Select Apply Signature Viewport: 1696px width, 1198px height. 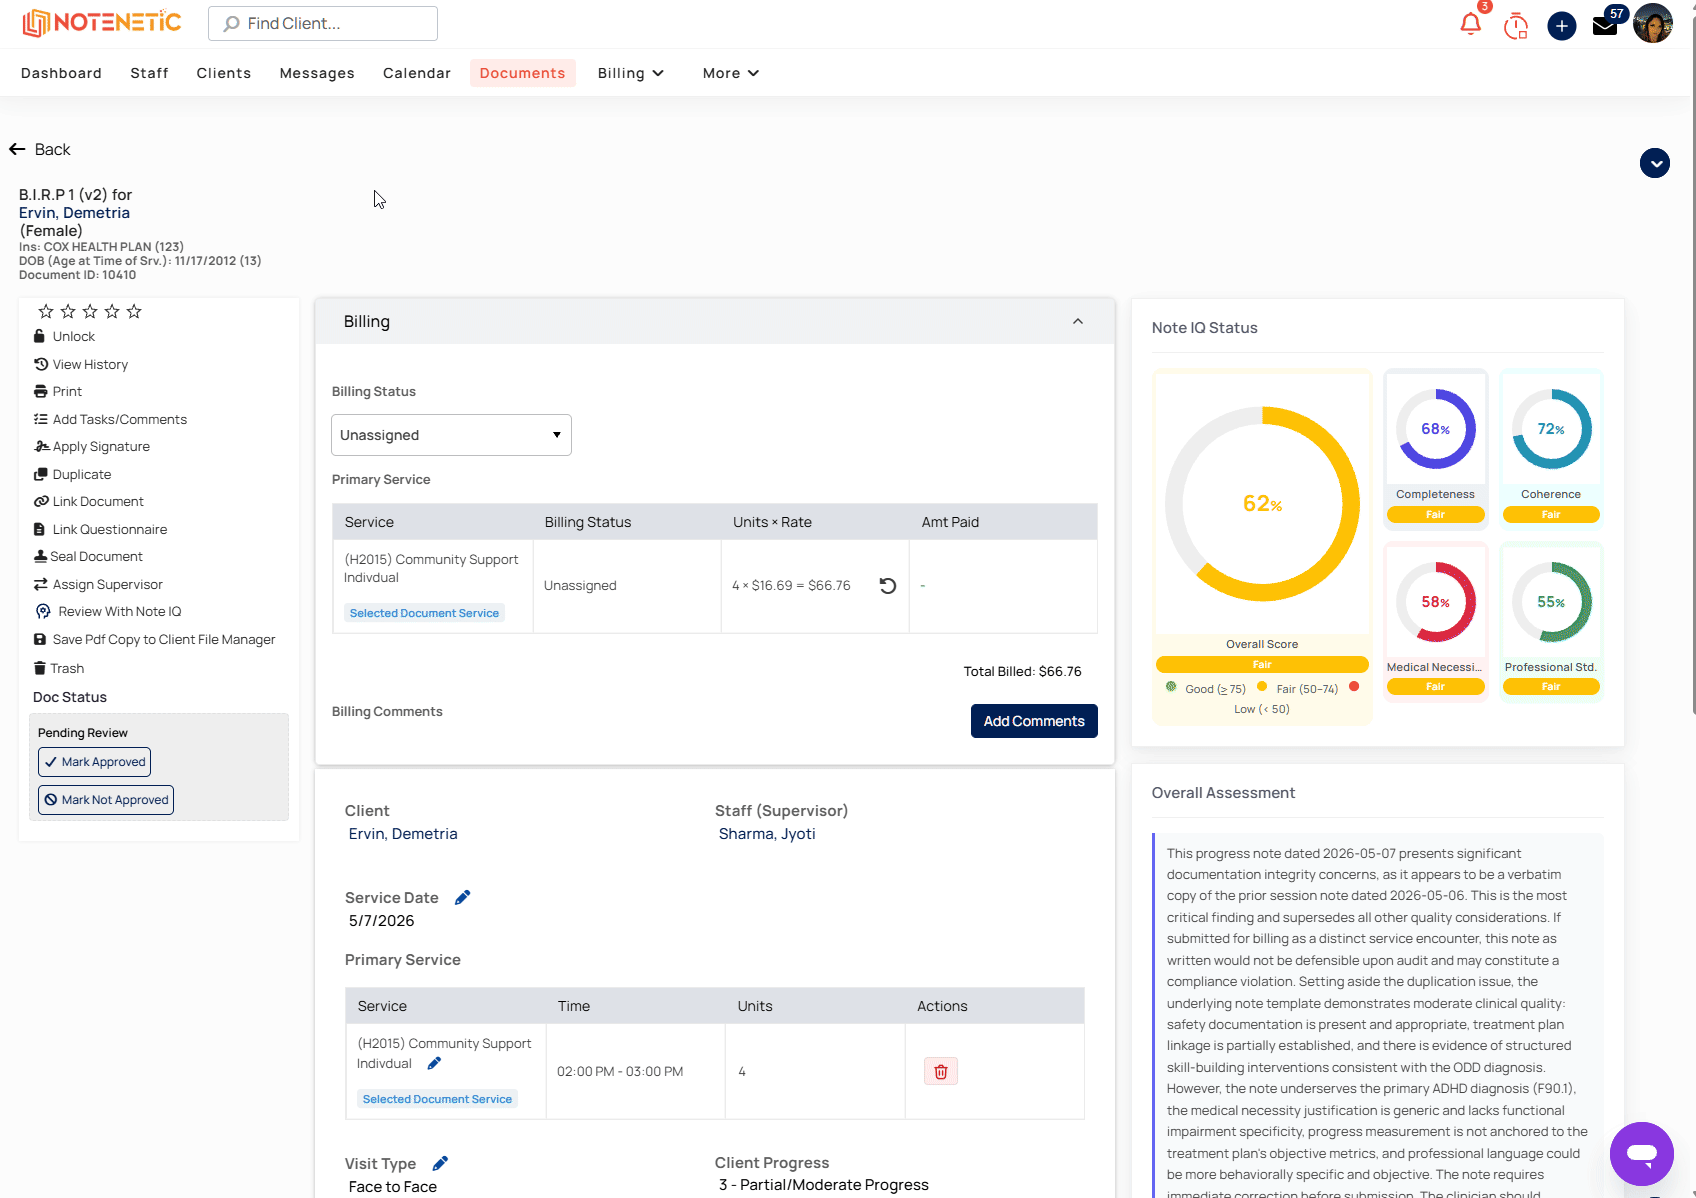[92, 447]
